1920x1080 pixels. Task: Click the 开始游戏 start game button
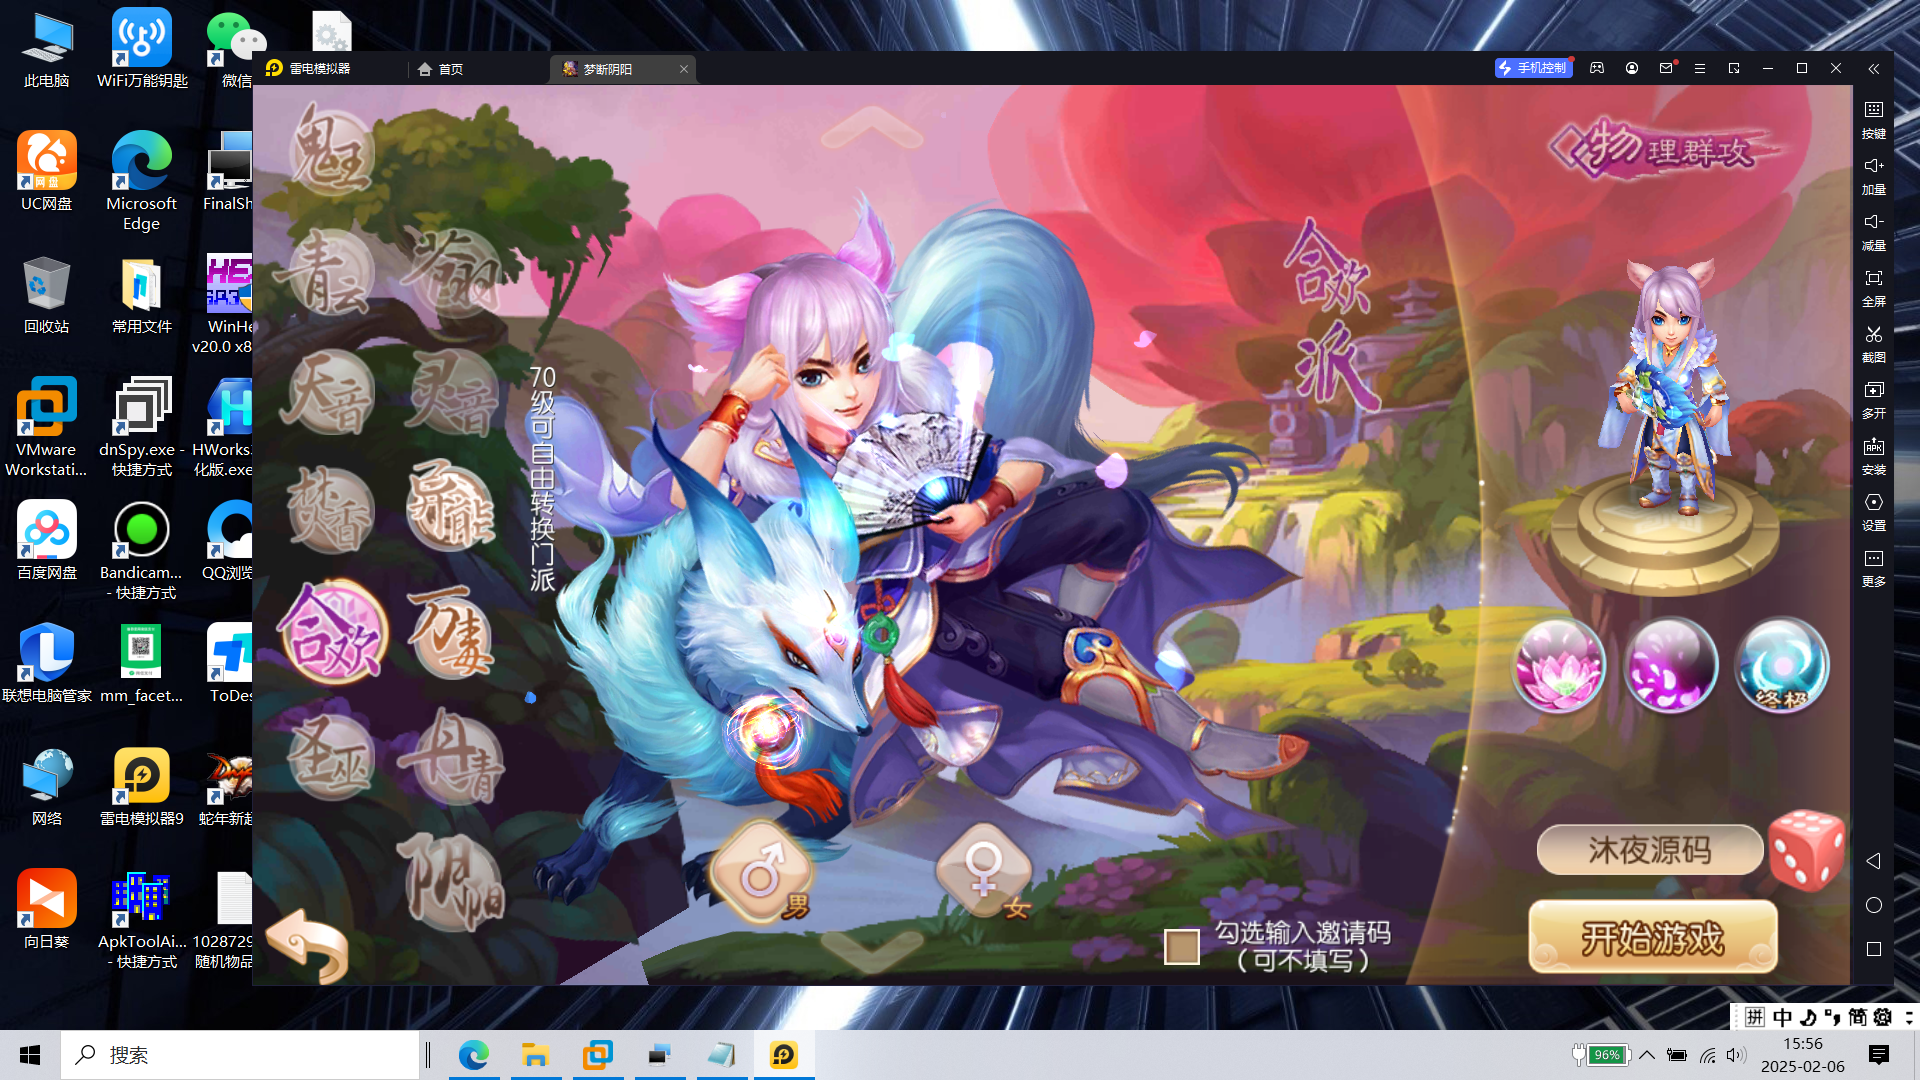pos(1652,938)
